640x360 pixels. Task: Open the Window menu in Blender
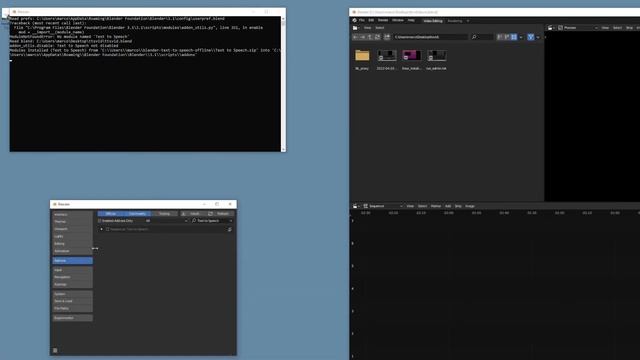coord(398,20)
